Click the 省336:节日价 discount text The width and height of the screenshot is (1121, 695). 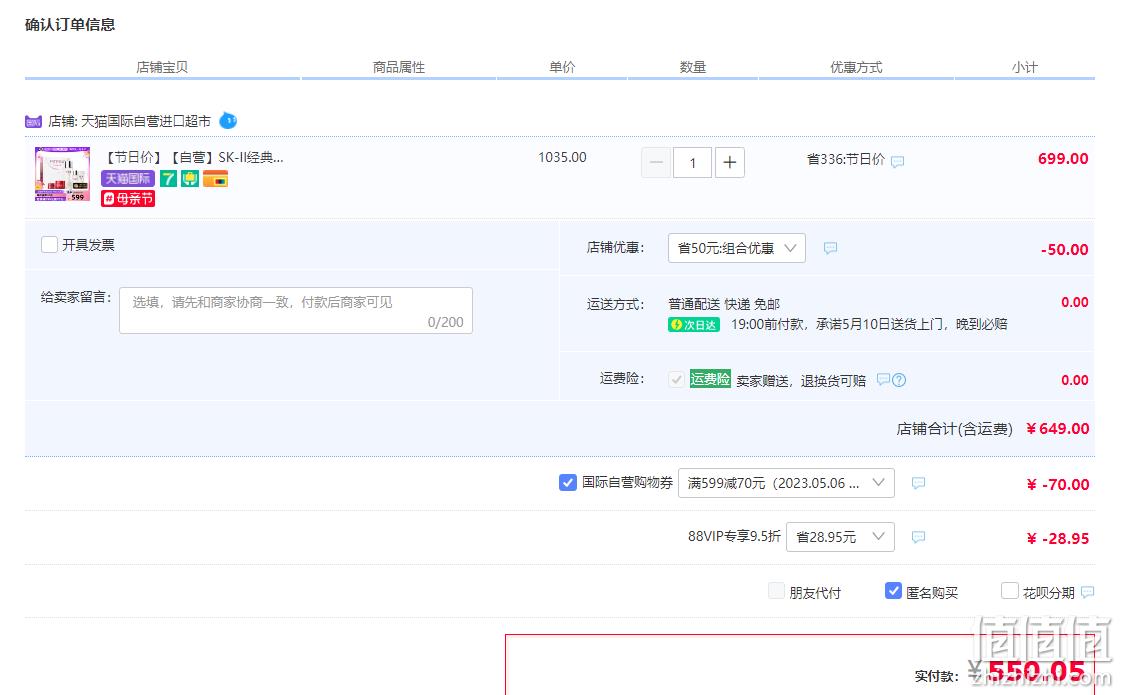click(x=846, y=159)
